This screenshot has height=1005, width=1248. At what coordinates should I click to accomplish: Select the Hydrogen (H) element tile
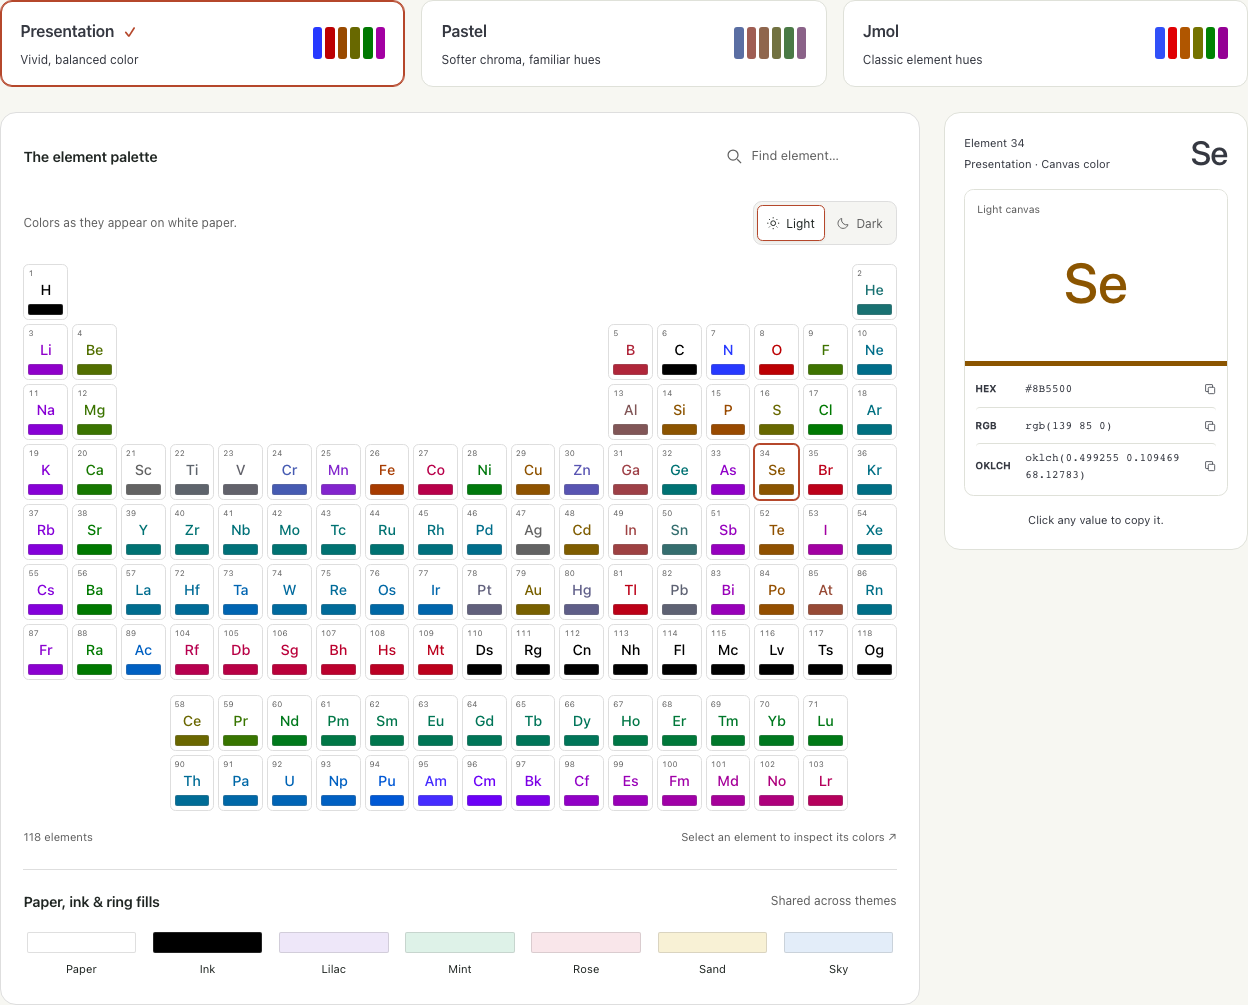46,291
